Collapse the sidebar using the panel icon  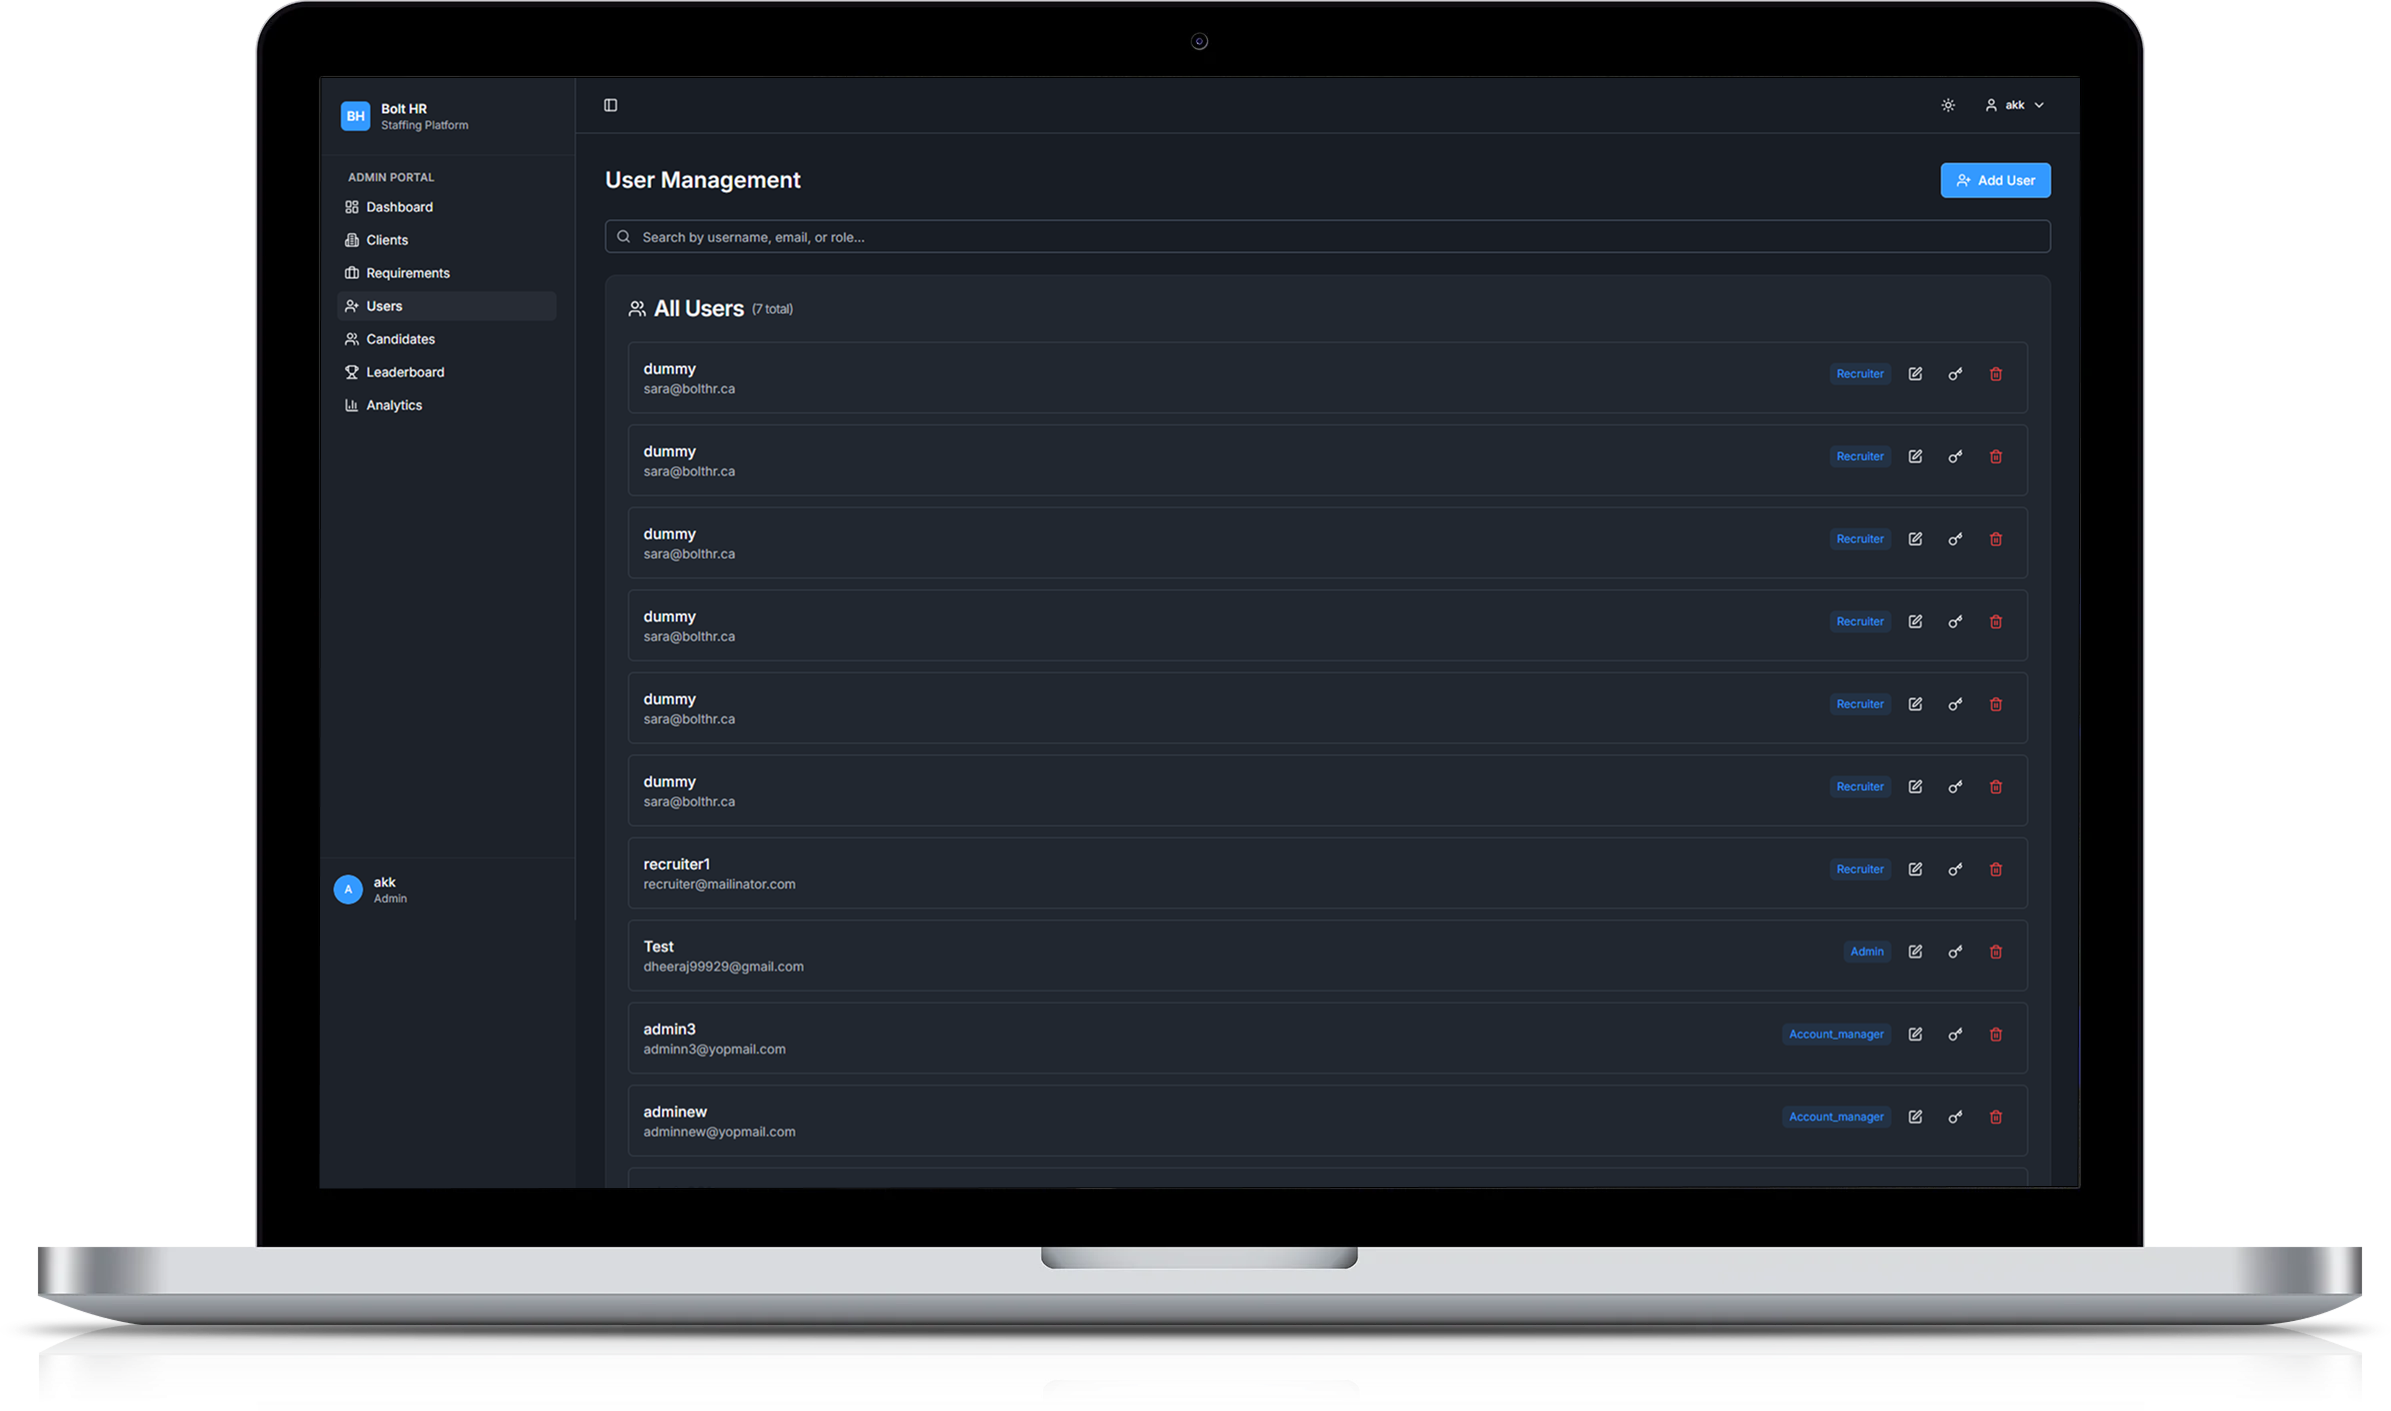(x=611, y=105)
